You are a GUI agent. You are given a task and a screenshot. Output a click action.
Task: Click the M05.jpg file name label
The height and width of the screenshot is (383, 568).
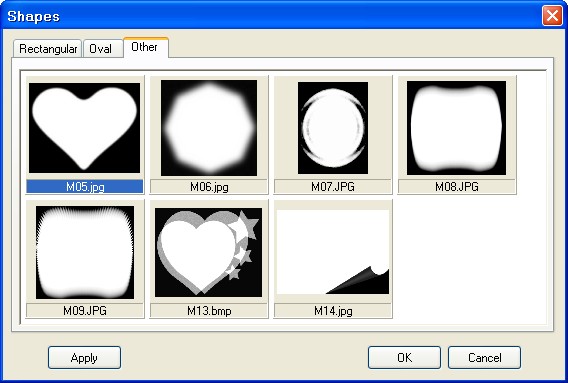85,187
